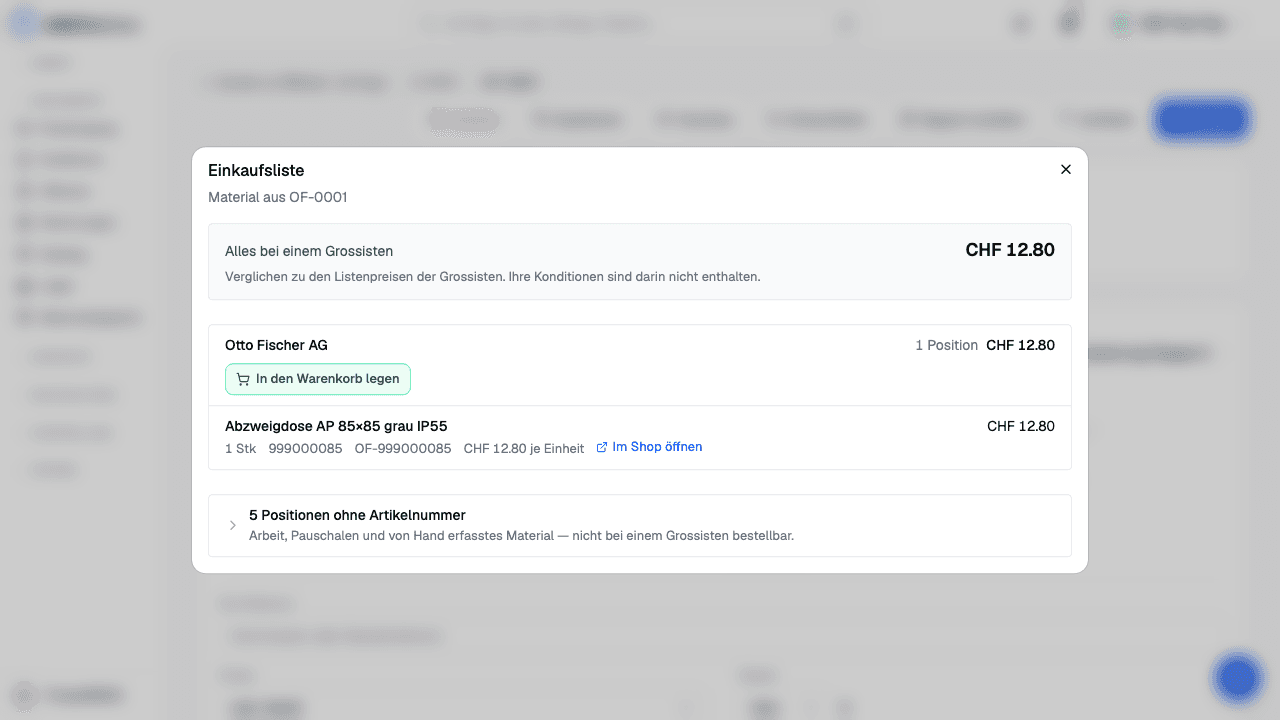
Task: Click the total CHF 12.80 in summary box
Action: [x=1010, y=250]
